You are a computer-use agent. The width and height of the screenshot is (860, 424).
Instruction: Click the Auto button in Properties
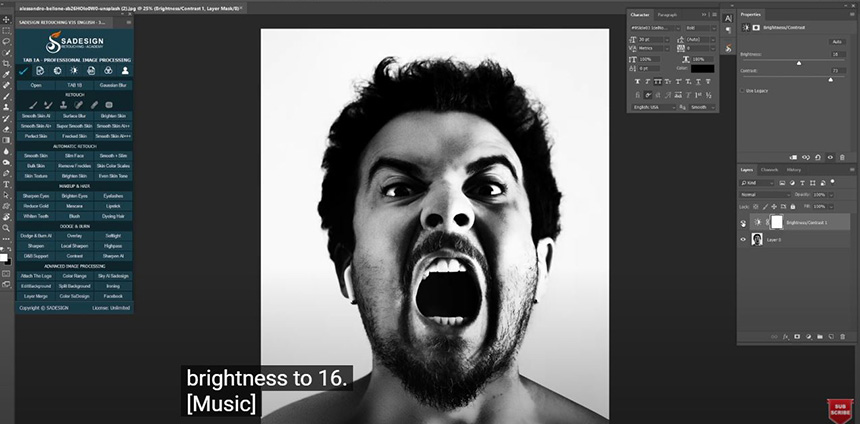click(x=836, y=42)
